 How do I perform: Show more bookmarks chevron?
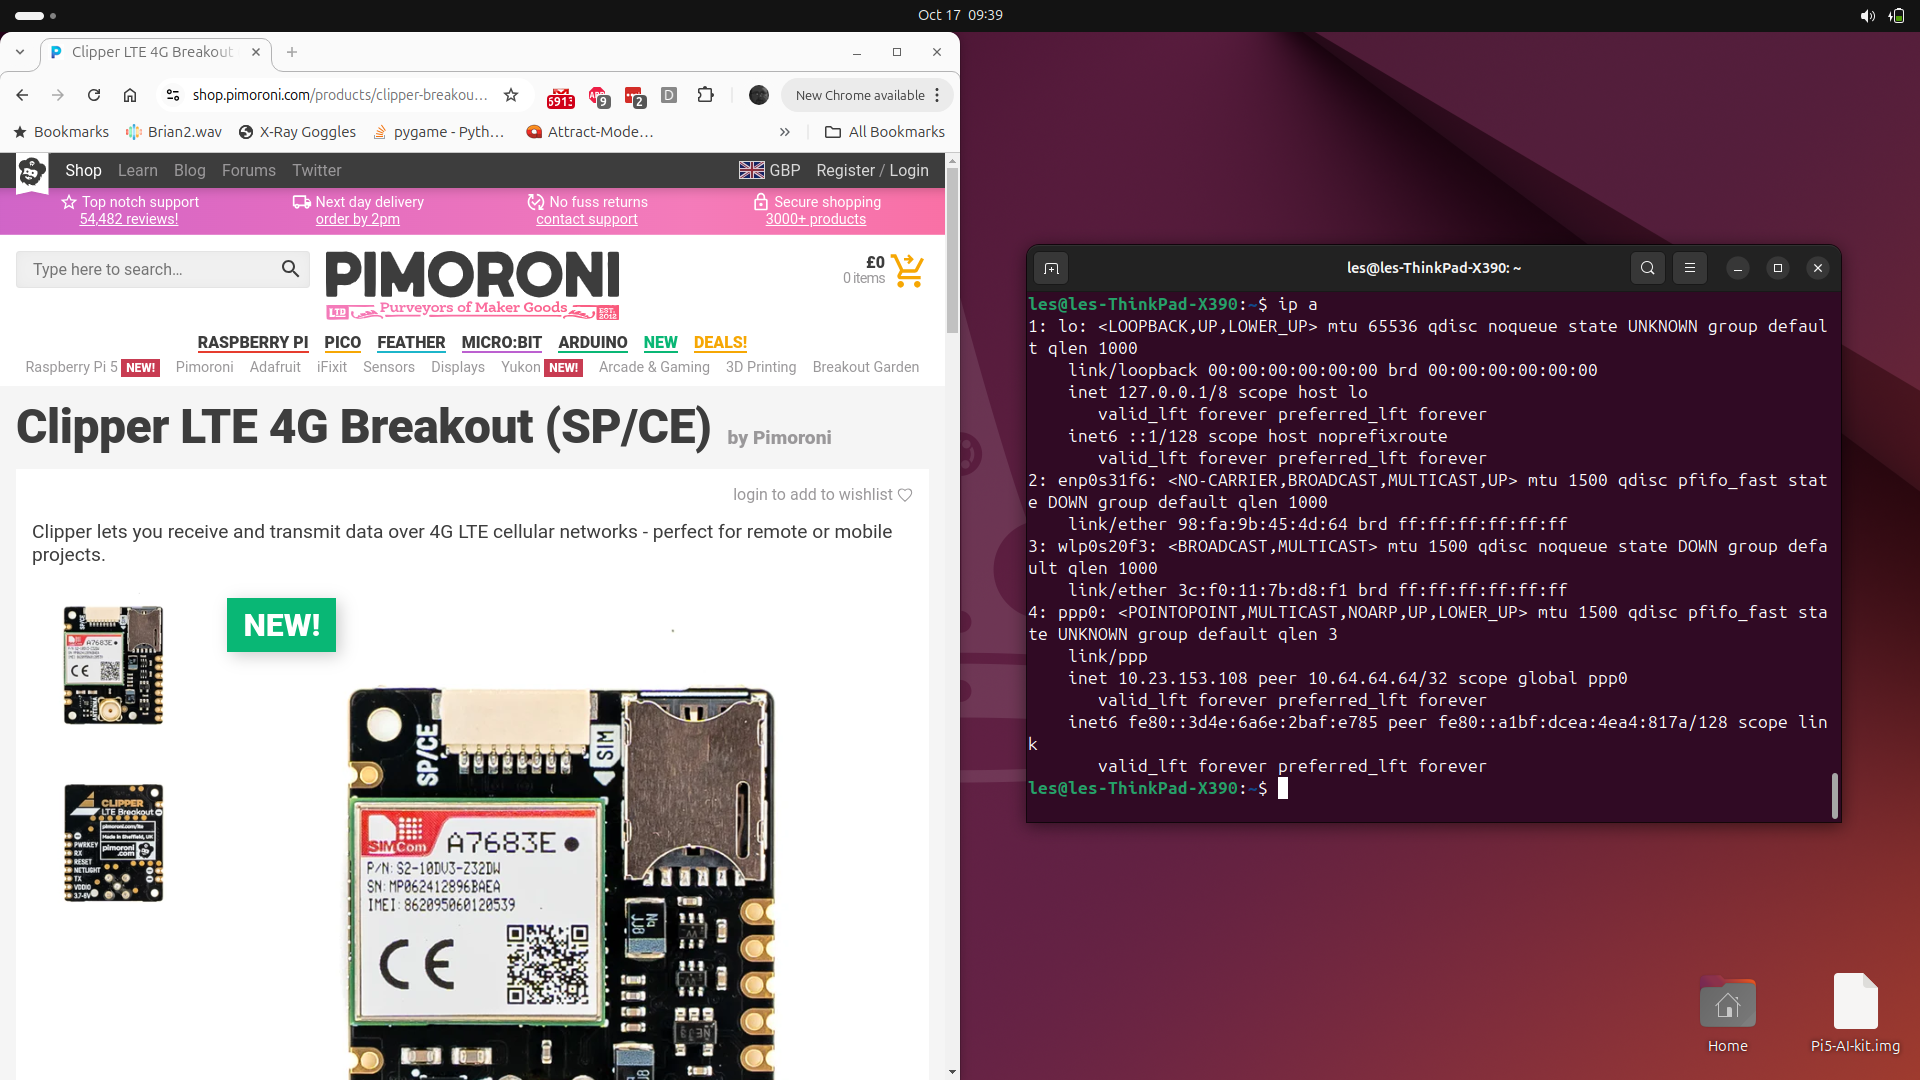click(785, 132)
